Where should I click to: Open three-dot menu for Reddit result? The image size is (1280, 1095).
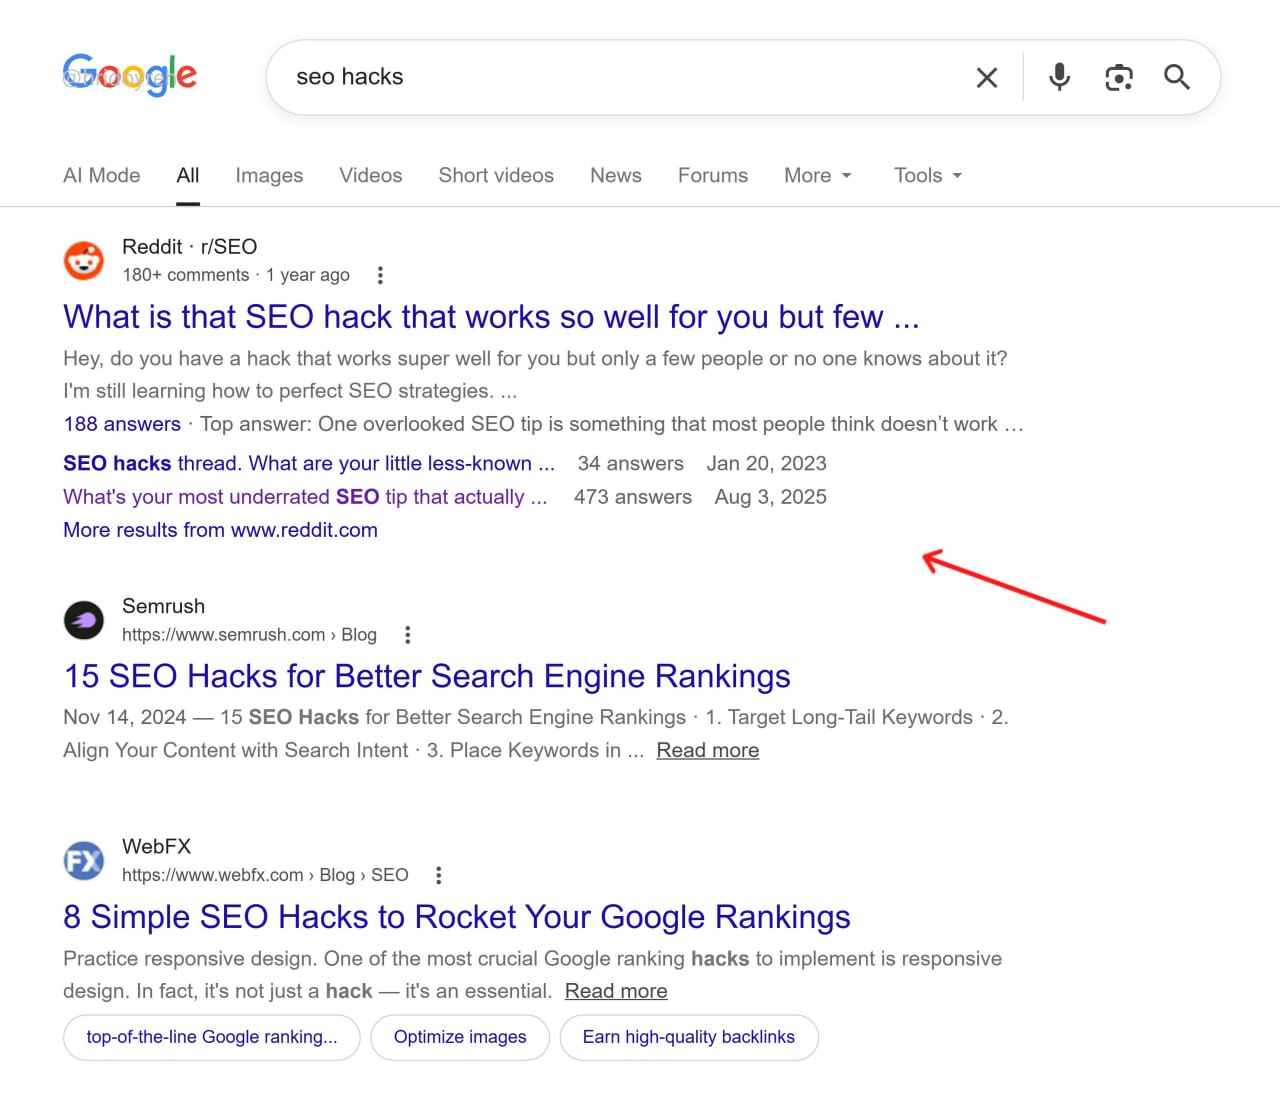[380, 275]
